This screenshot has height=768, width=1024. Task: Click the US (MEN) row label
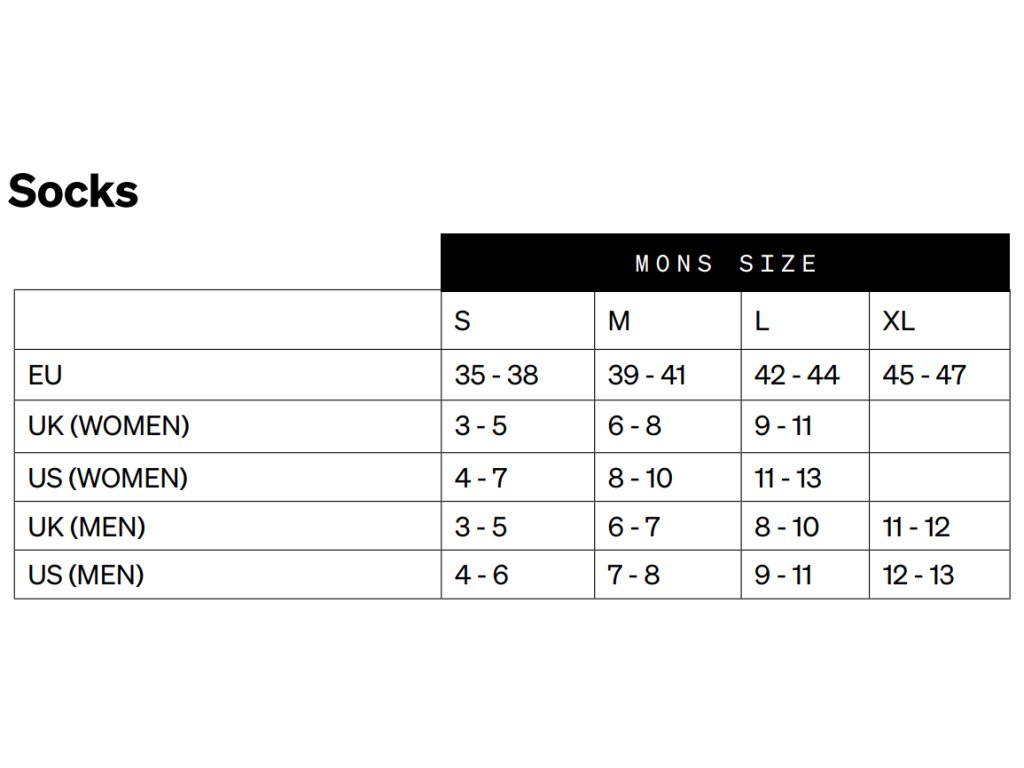(x=227, y=575)
